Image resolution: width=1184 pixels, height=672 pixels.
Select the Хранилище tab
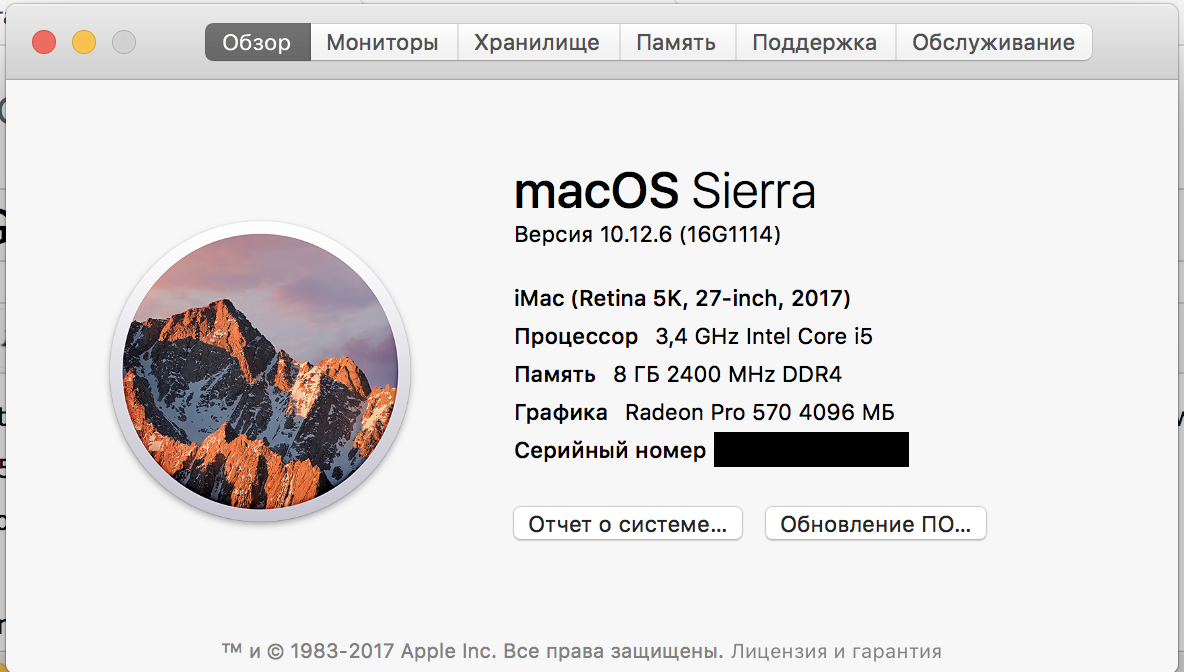pyautogui.click(x=537, y=42)
